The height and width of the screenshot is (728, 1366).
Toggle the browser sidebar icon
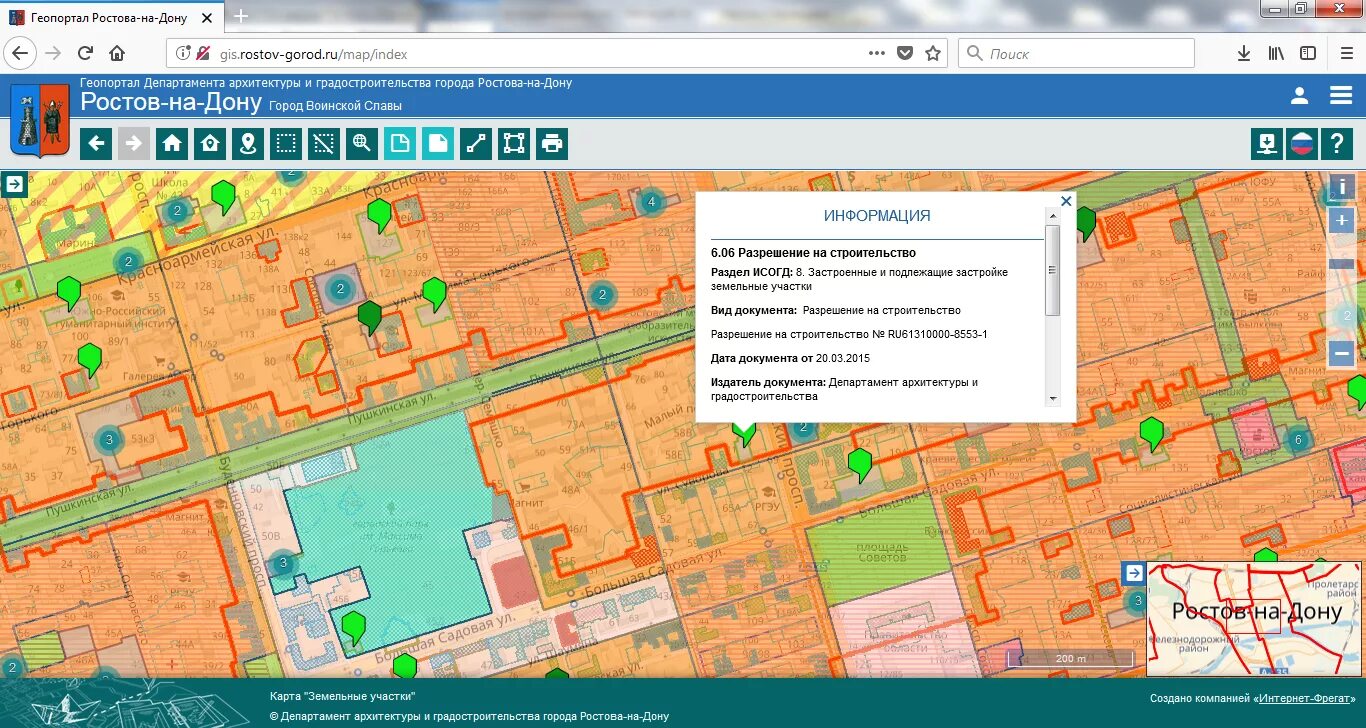1307,54
